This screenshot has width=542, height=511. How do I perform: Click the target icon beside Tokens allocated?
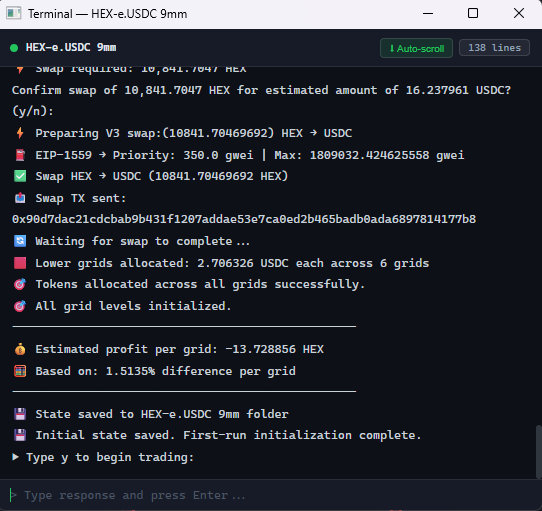point(20,284)
